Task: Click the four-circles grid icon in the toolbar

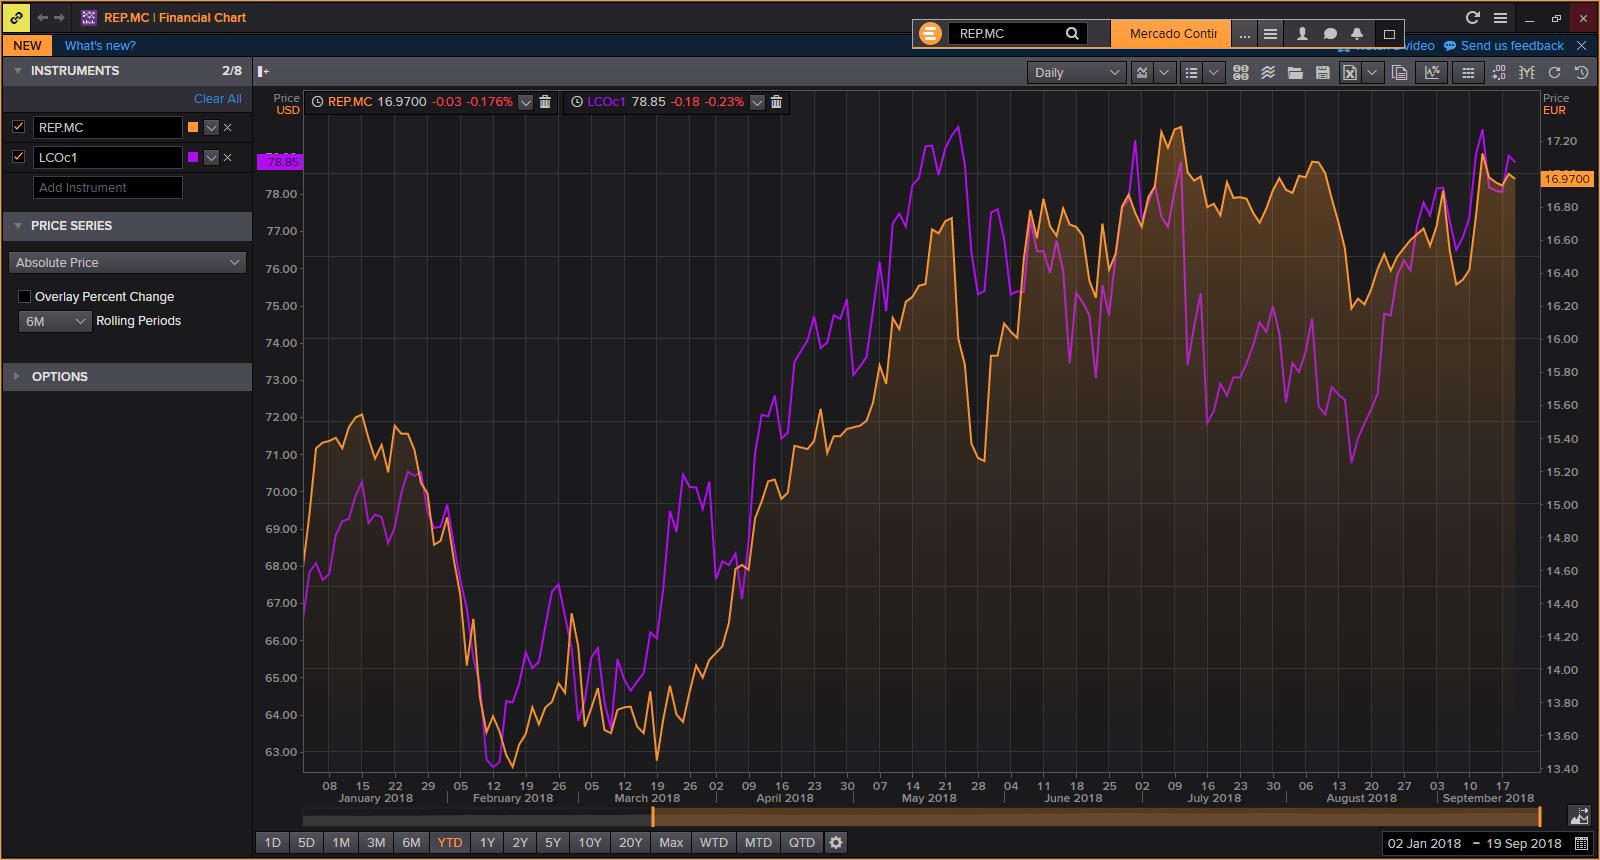Action: [1241, 72]
